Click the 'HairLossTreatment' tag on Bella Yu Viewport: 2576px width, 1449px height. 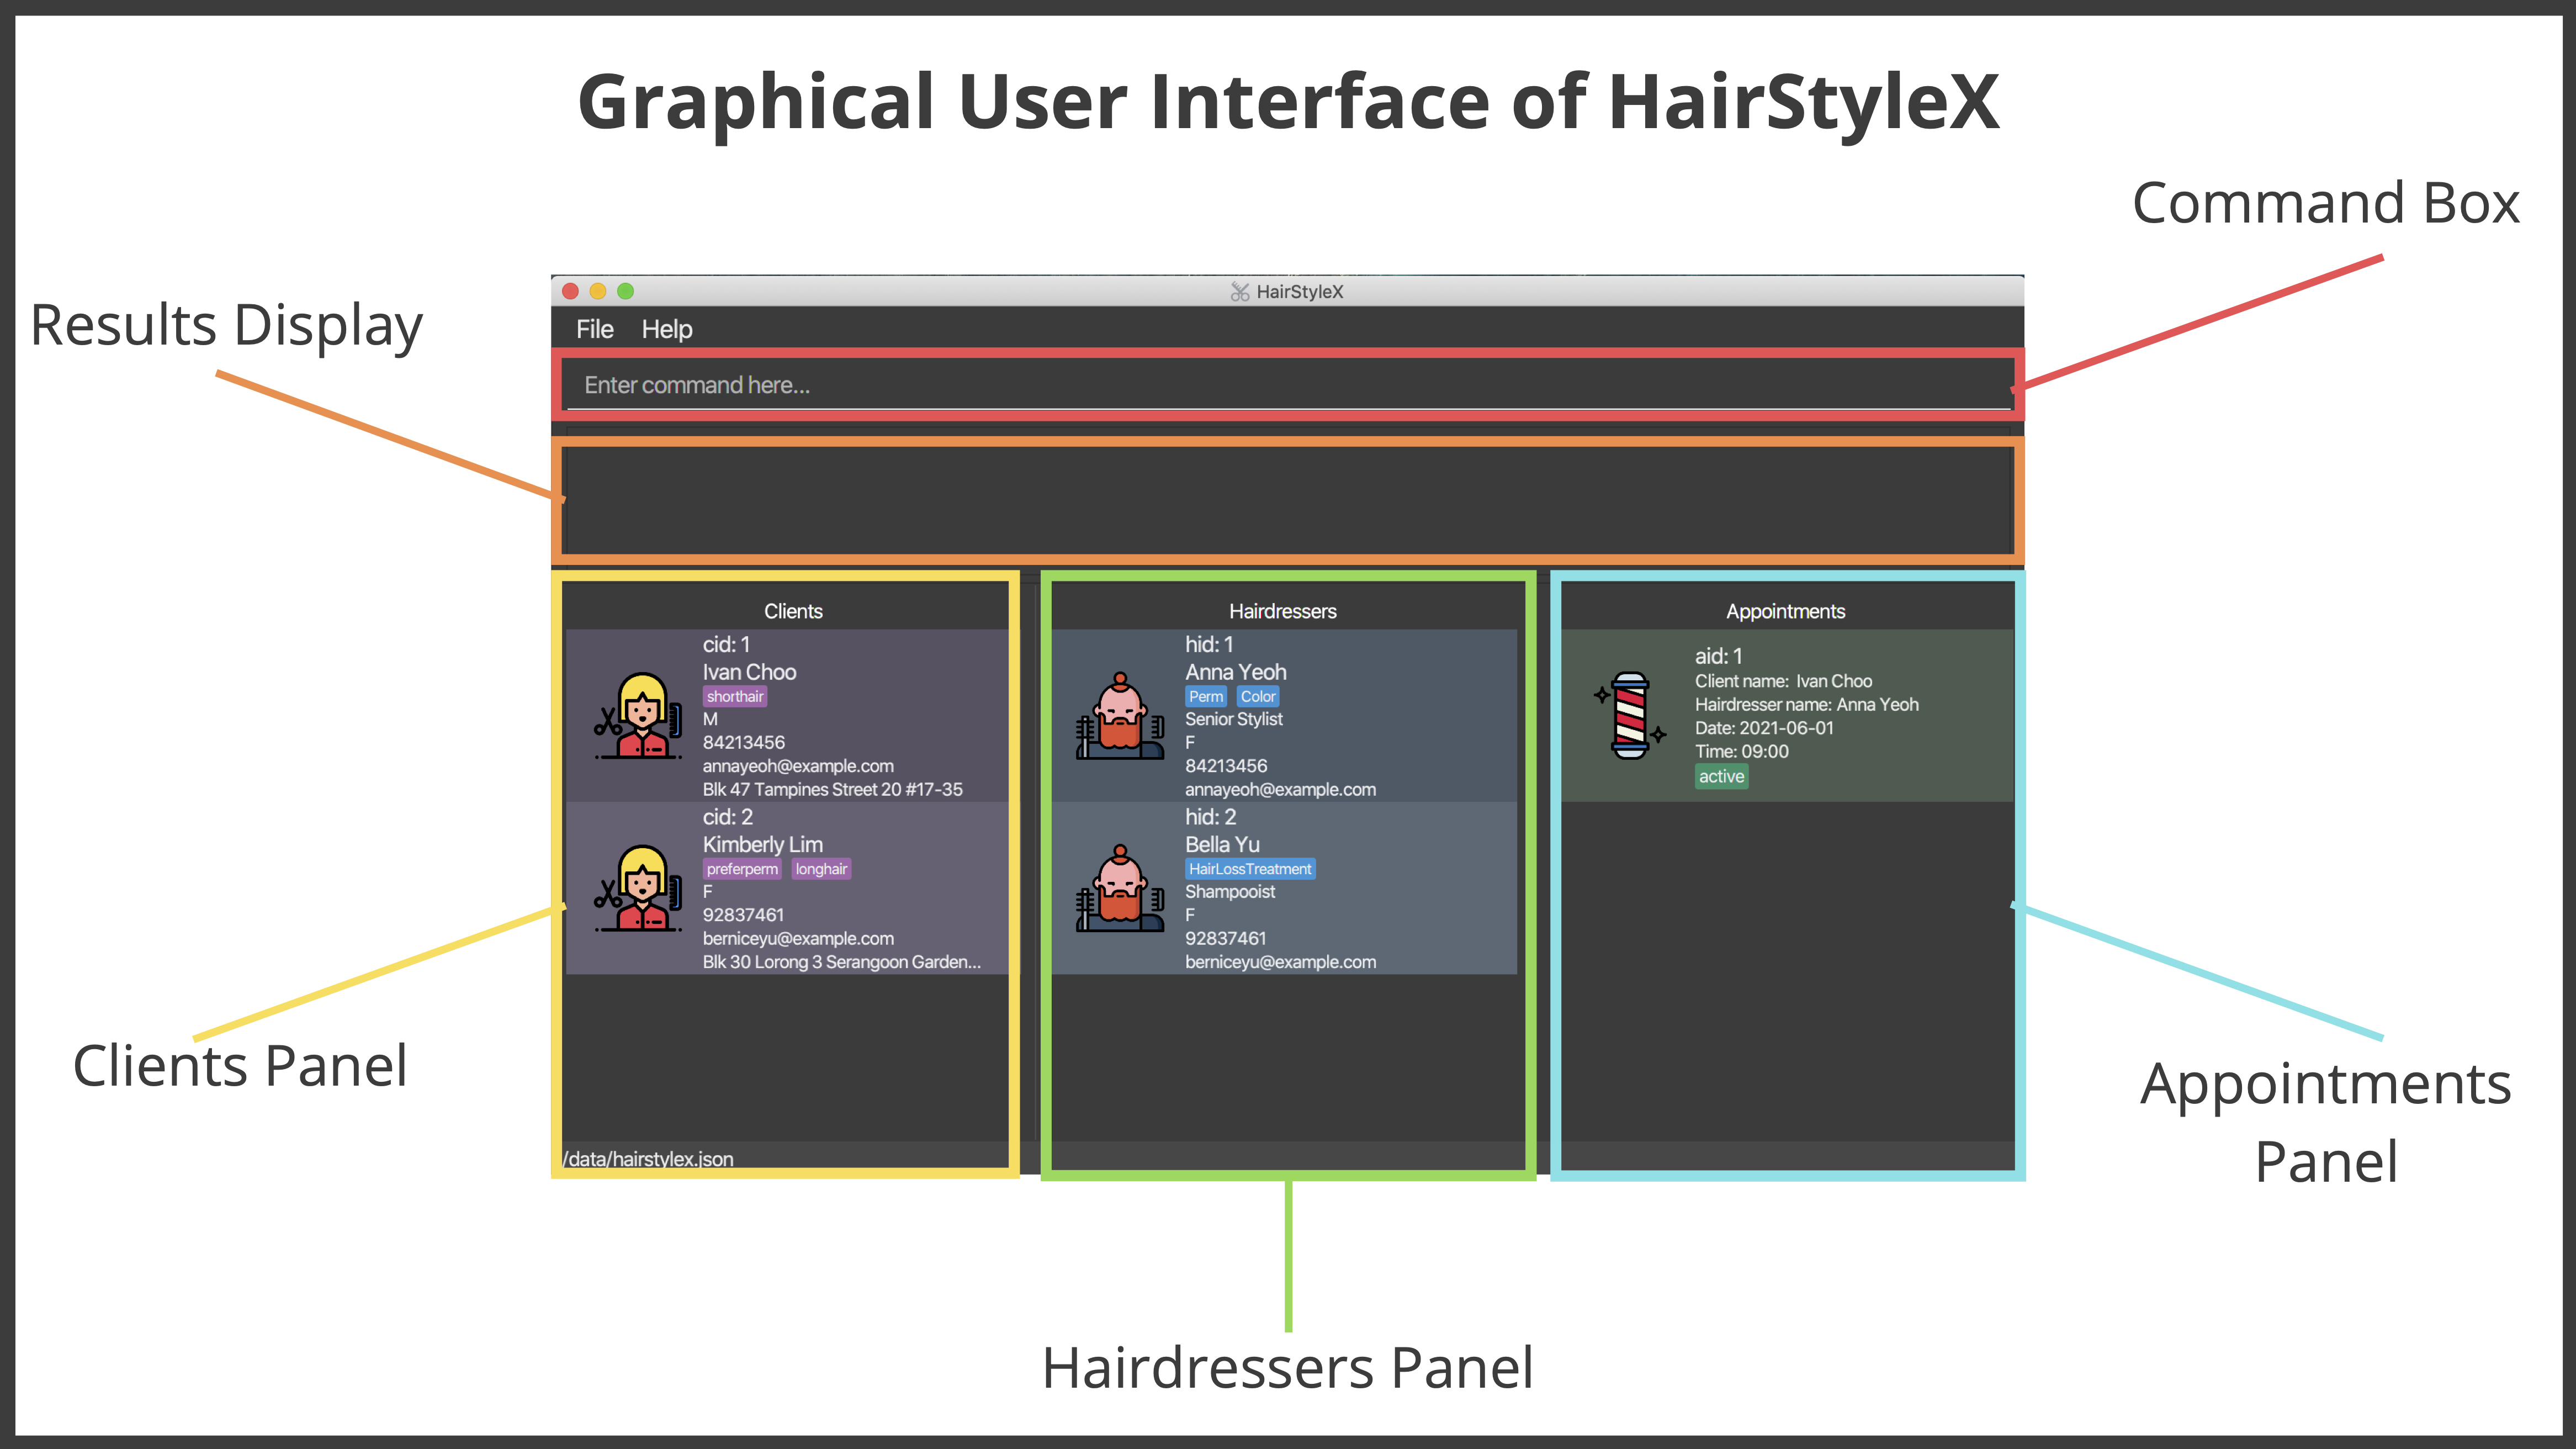[1249, 869]
